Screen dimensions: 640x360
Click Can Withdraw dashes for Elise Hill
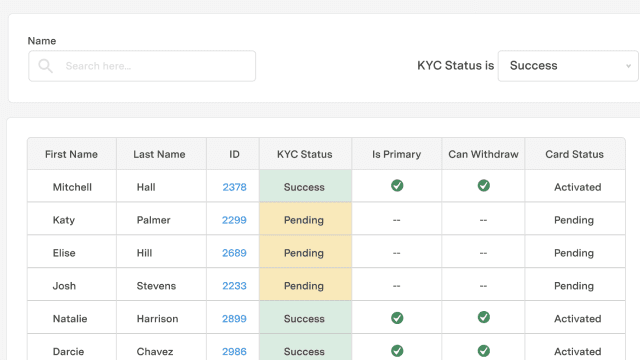coord(483,253)
